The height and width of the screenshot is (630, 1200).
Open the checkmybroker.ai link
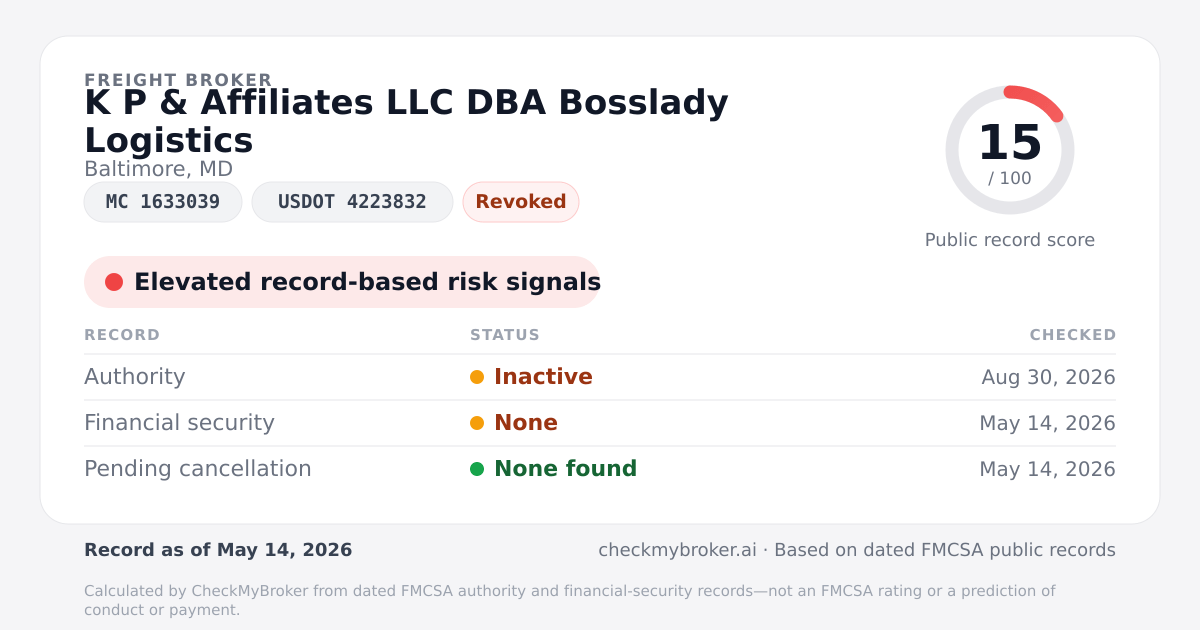[677, 550]
